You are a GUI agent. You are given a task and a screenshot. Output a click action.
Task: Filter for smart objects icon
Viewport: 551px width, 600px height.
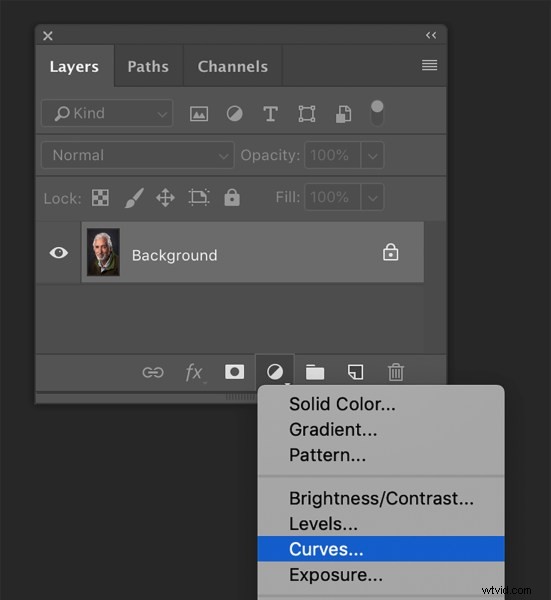[343, 114]
